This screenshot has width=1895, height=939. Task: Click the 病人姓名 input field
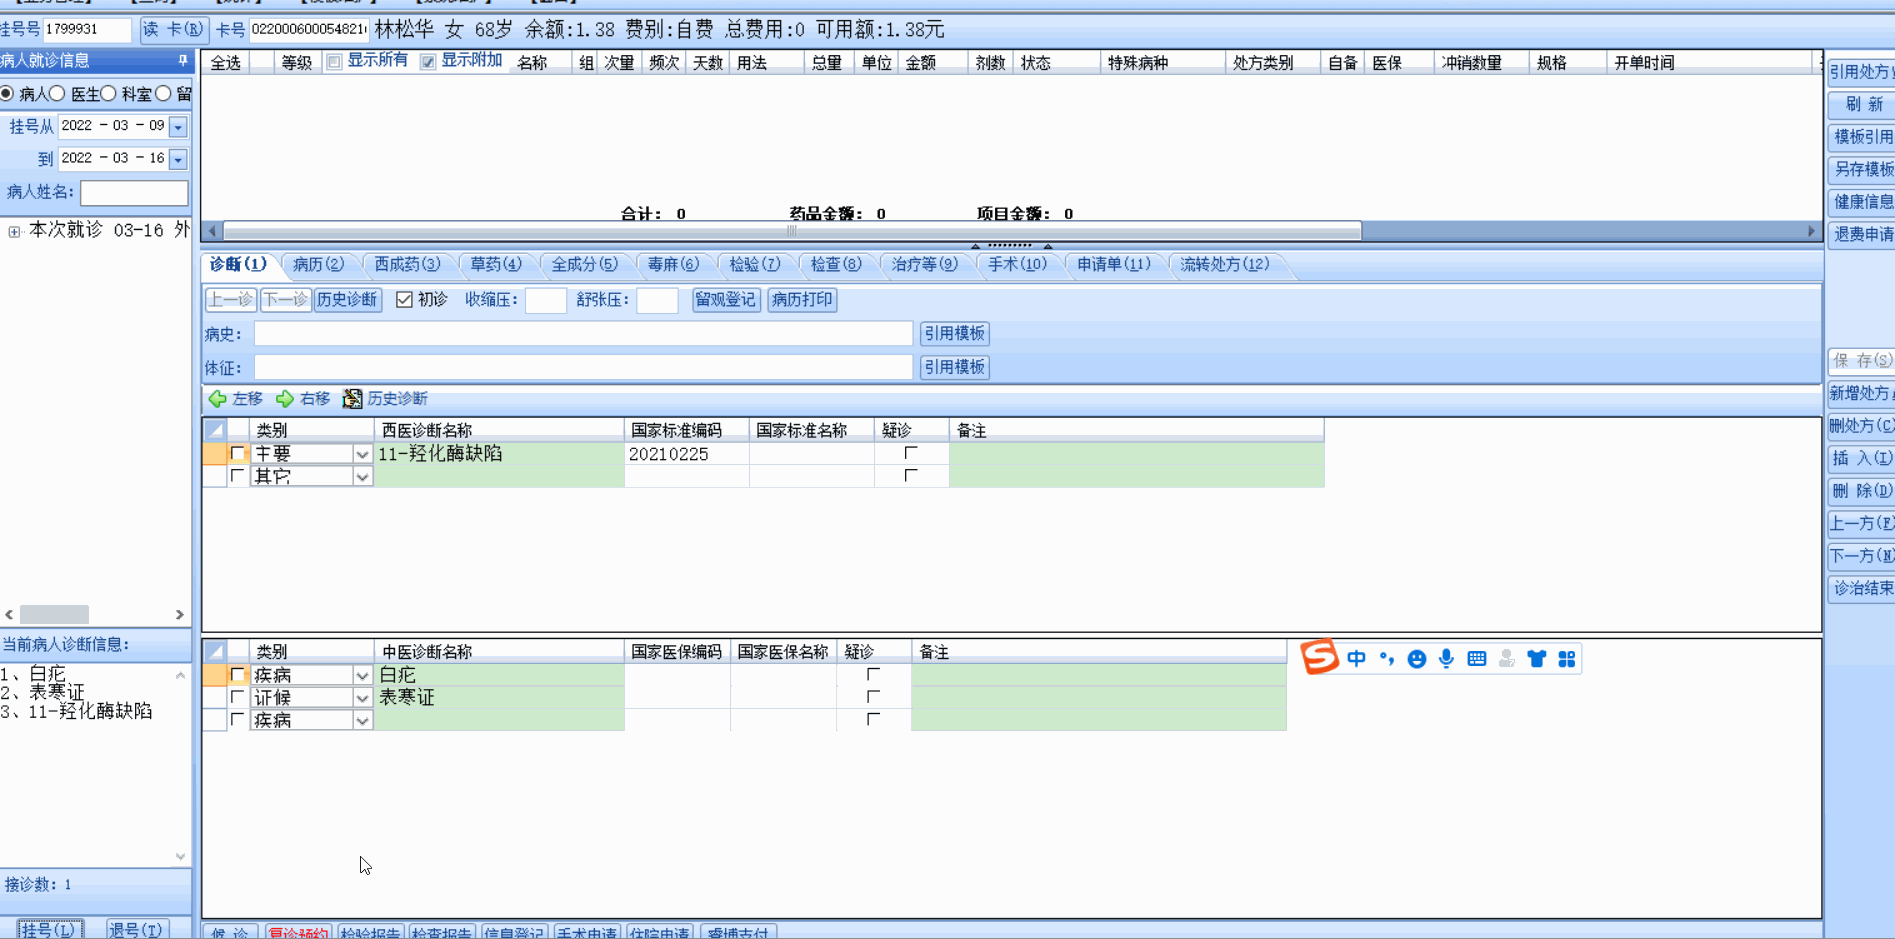pyautogui.click(x=134, y=192)
